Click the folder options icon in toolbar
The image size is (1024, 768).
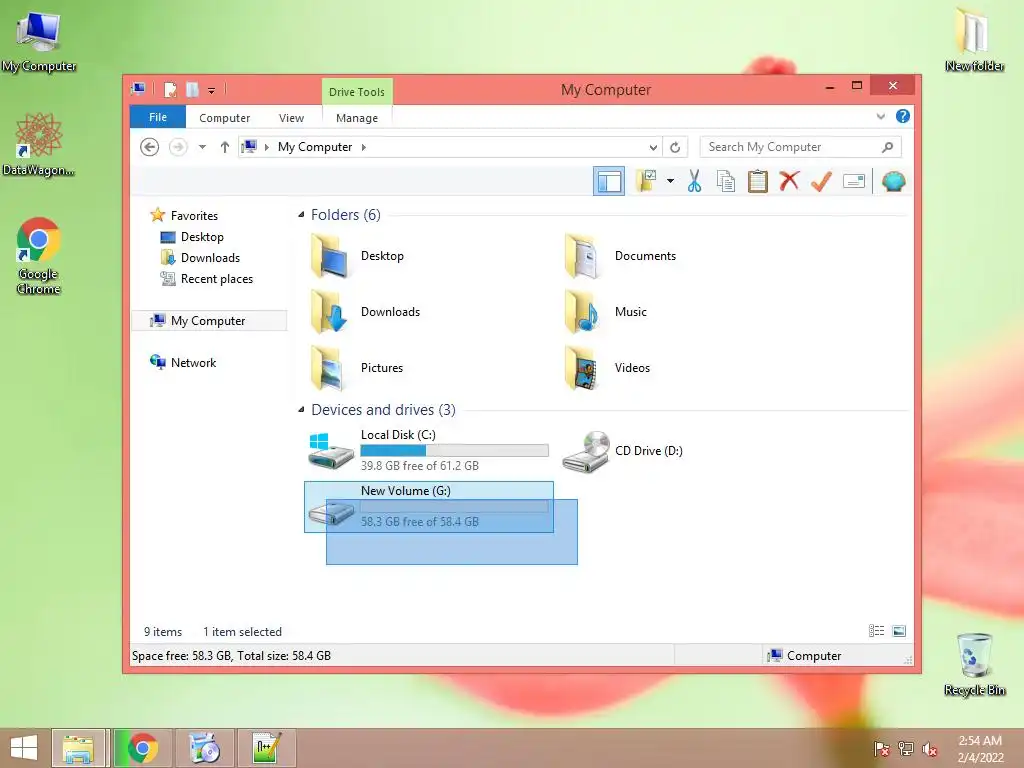pos(646,181)
